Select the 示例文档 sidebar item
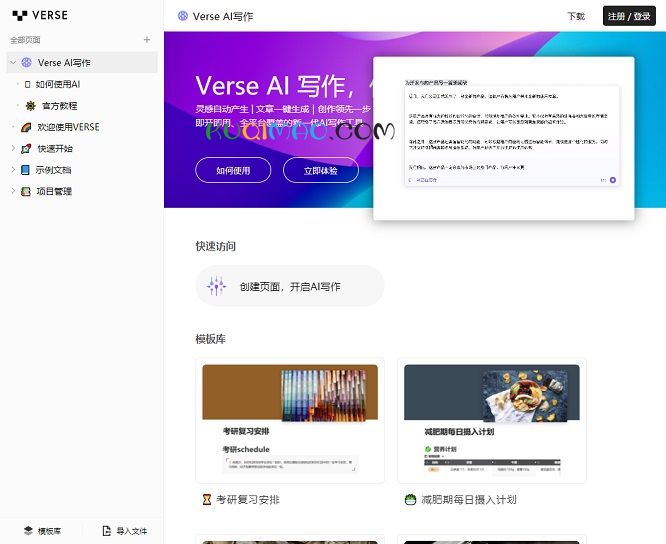The width and height of the screenshot is (666, 544). tap(53, 170)
